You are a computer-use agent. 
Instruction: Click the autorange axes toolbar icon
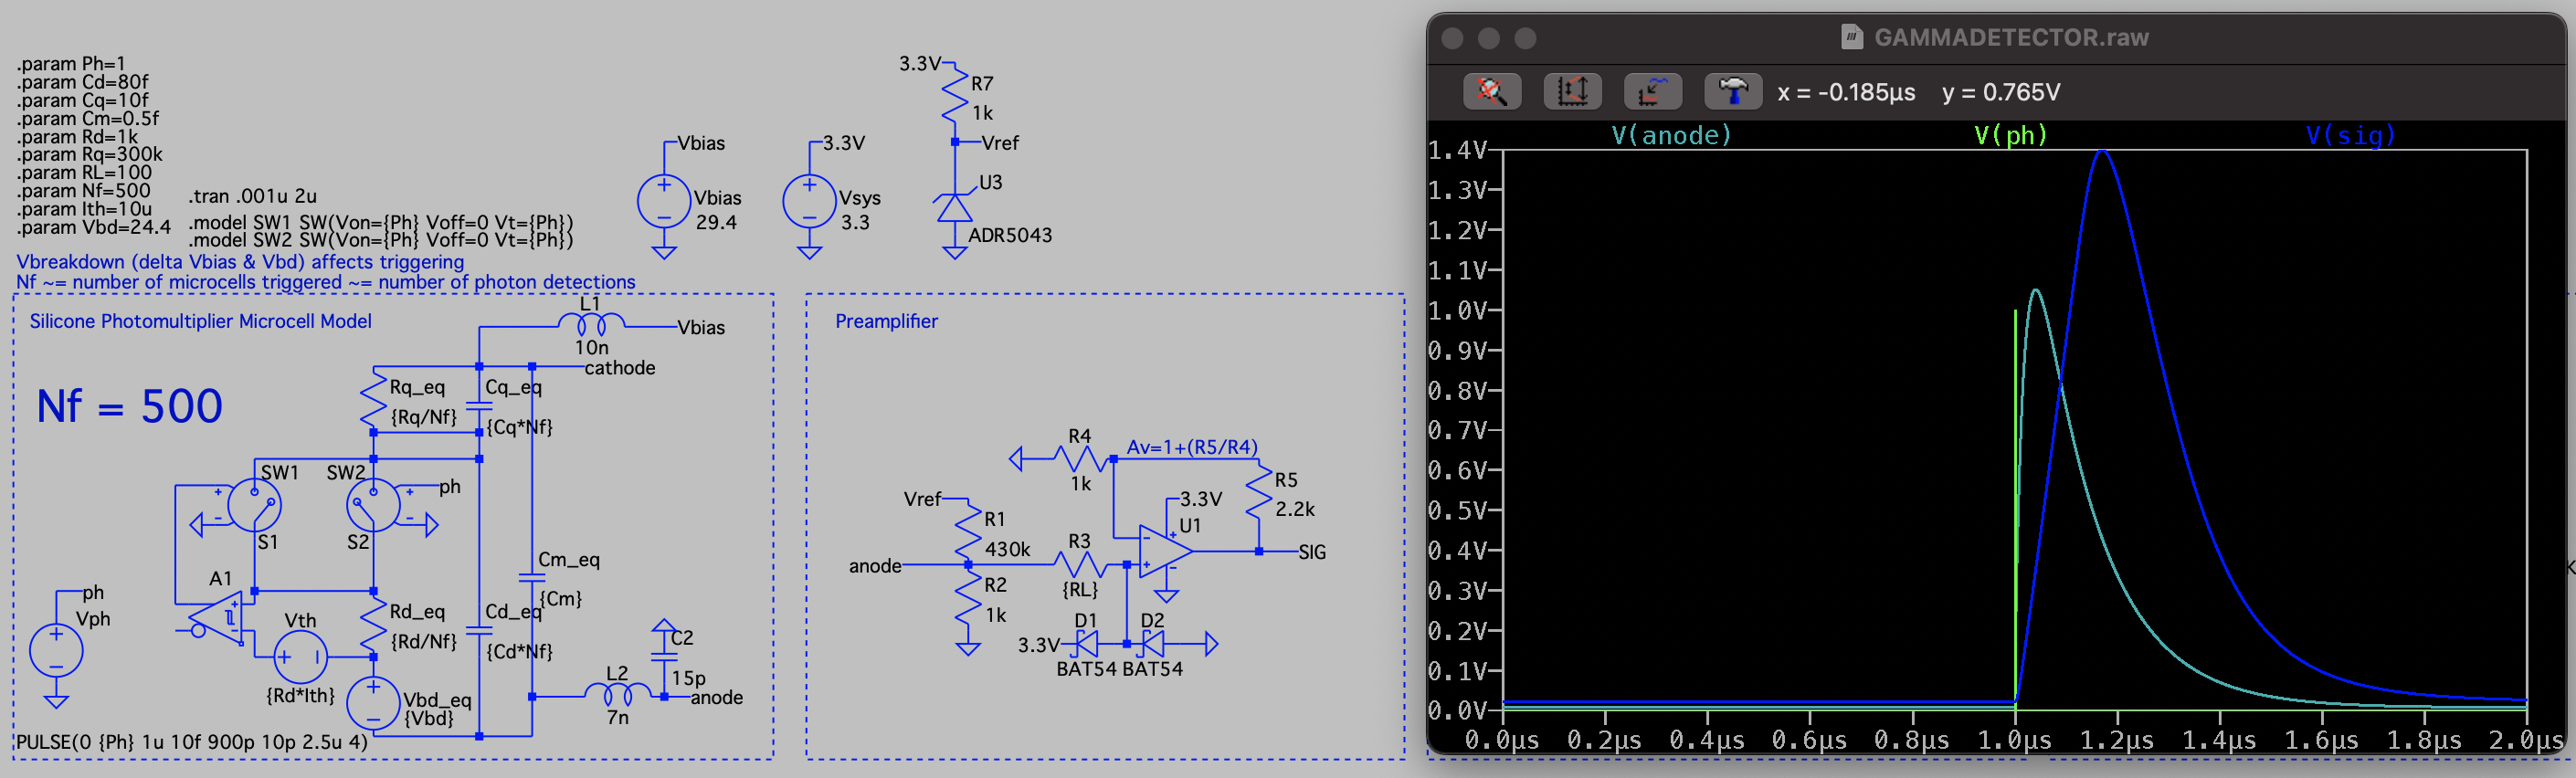pos(1572,92)
